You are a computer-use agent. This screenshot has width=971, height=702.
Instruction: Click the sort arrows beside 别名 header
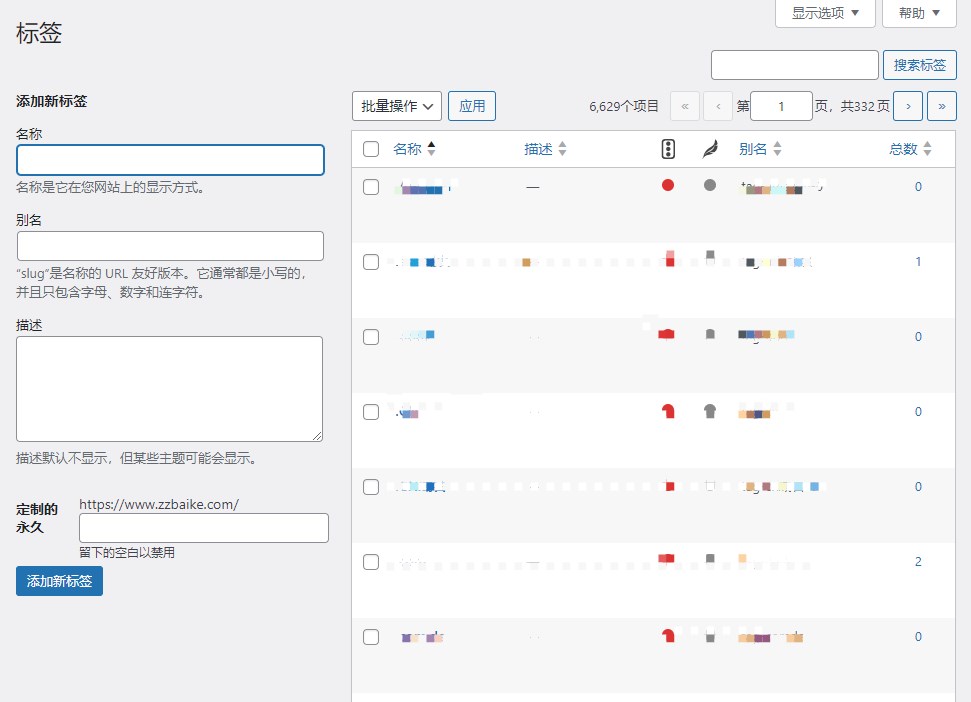(x=777, y=149)
